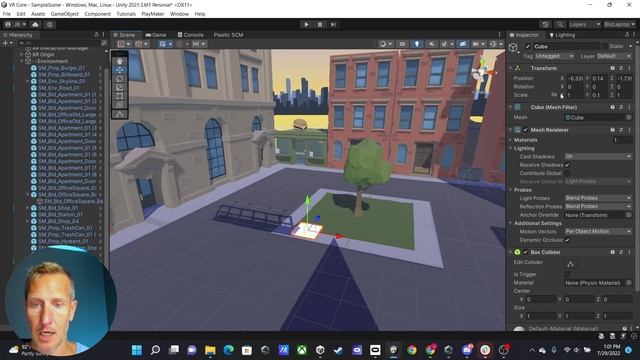640x360 pixels.
Task: Toggle Mesh Renderer enabled checkbox
Action: [x=525, y=130]
